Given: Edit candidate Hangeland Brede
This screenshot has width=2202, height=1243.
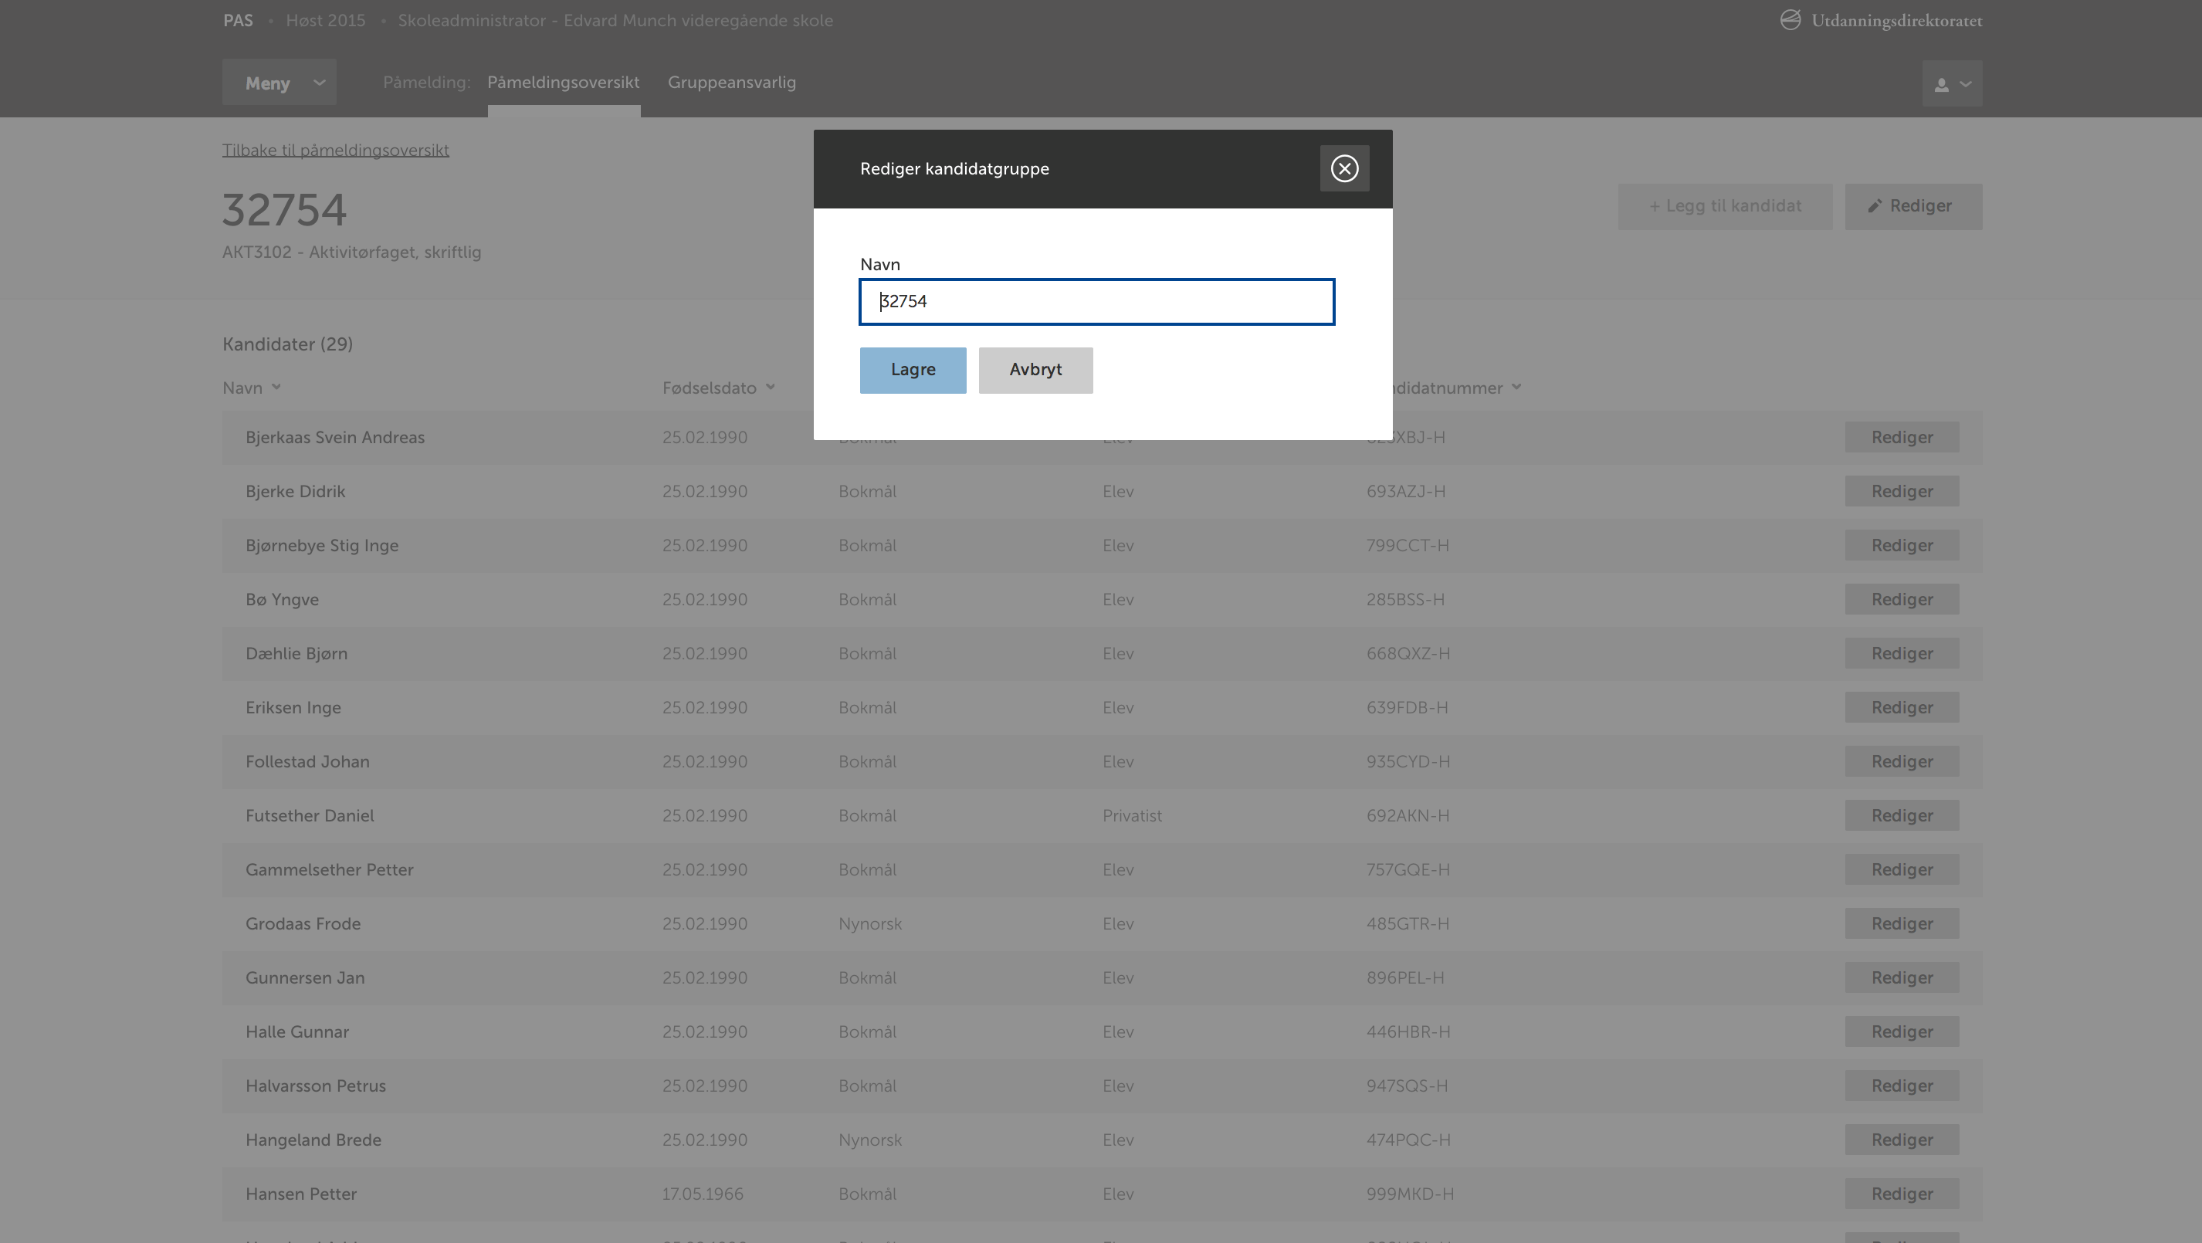Looking at the screenshot, I should click(x=1901, y=1140).
